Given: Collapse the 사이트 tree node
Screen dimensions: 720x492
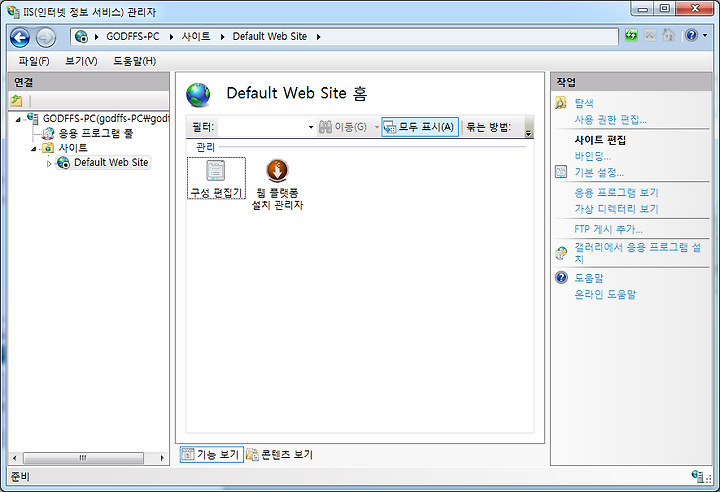Looking at the screenshot, I should tap(34, 149).
